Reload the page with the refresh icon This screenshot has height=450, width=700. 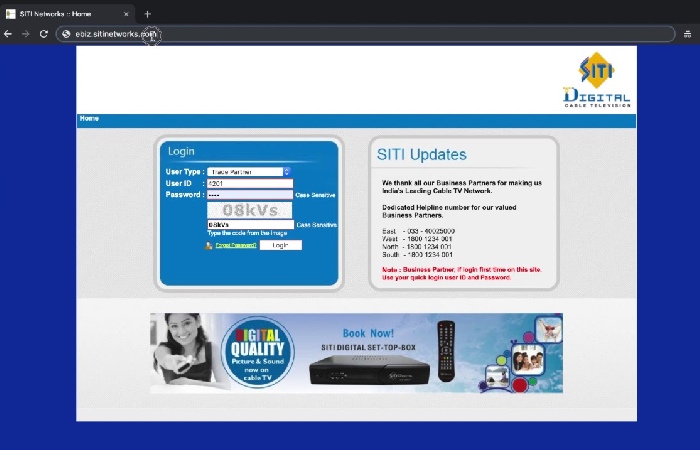[x=43, y=34]
